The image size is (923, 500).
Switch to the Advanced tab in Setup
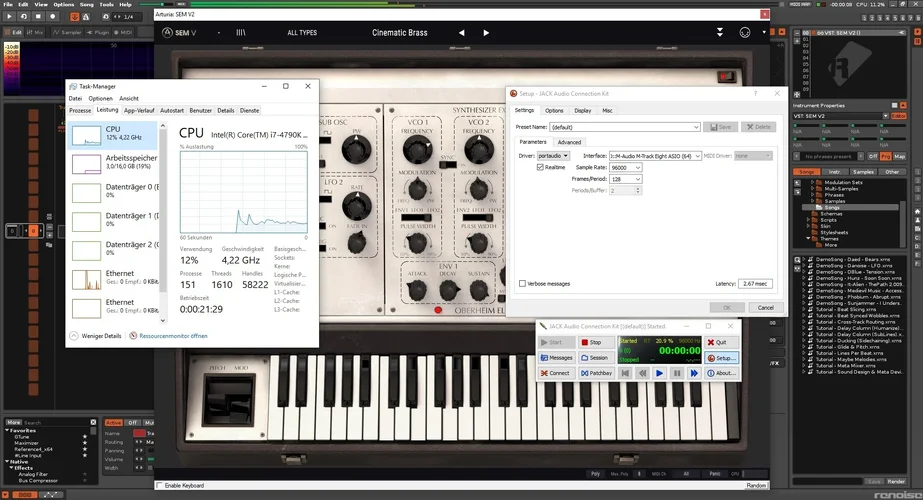coord(569,142)
